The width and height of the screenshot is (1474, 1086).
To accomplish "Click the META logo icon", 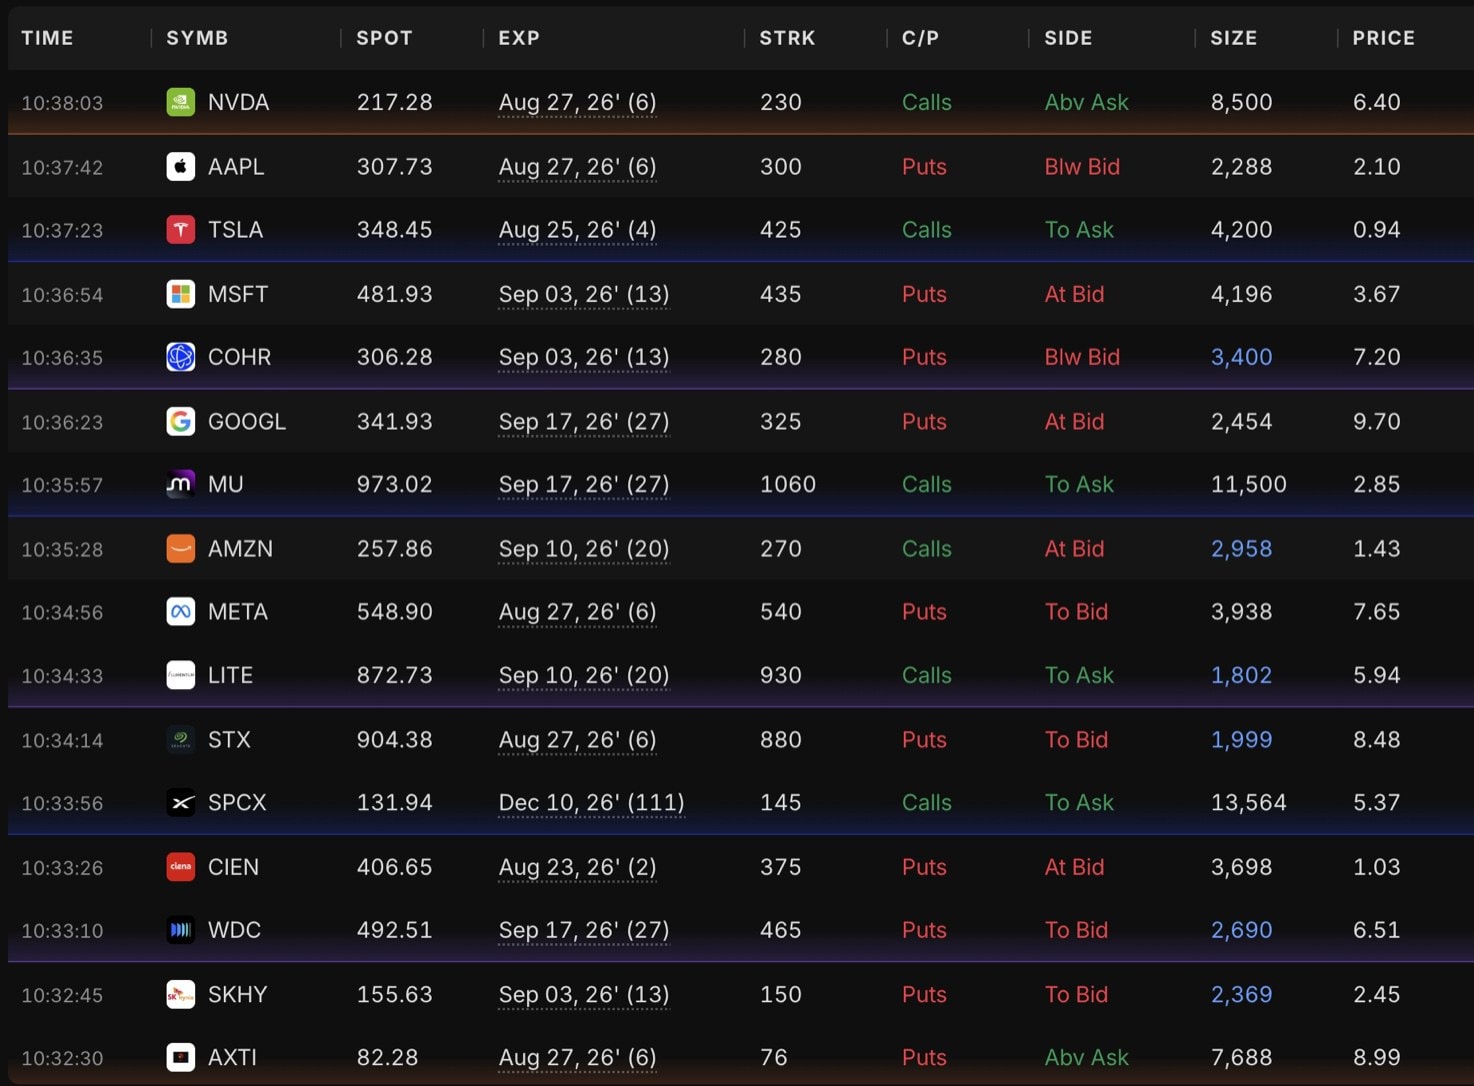I will pos(180,612).
